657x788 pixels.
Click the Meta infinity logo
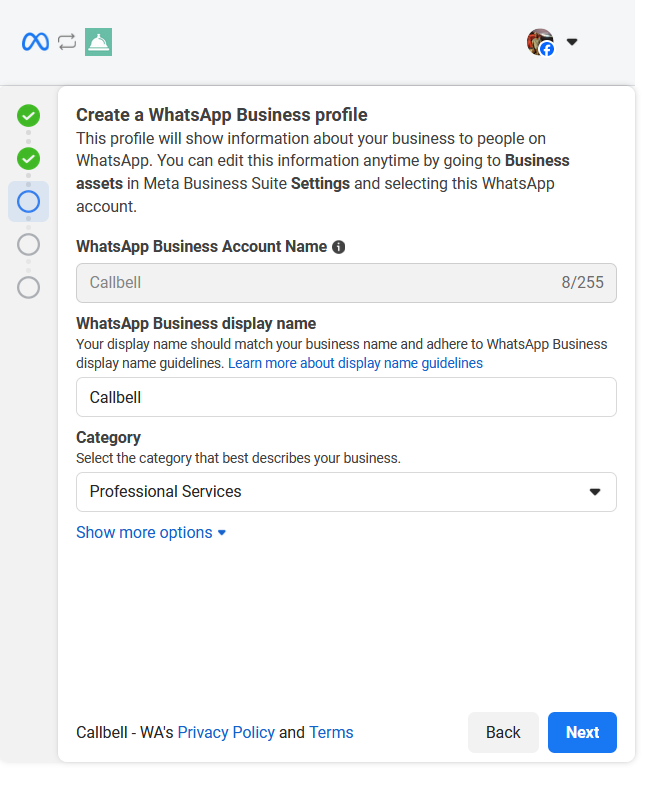click(35, 42)
